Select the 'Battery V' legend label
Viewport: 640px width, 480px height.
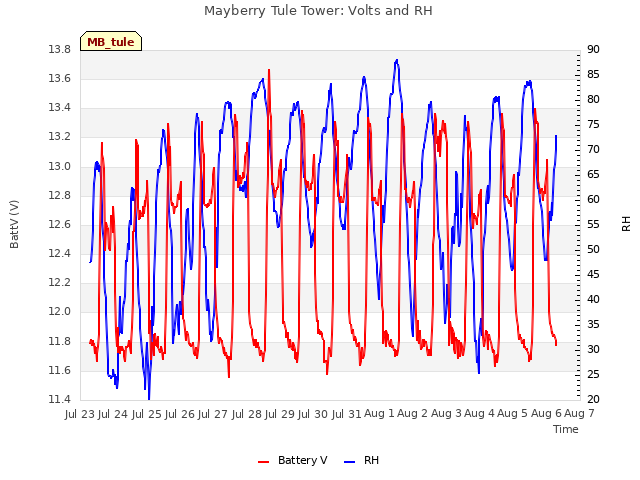coord(302,460)
